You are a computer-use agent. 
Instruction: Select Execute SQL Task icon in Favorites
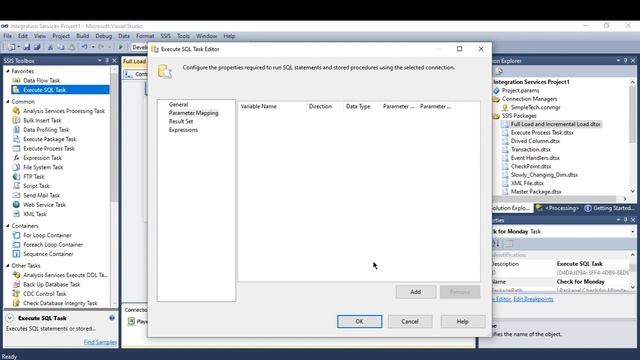(x=16, y=90)
